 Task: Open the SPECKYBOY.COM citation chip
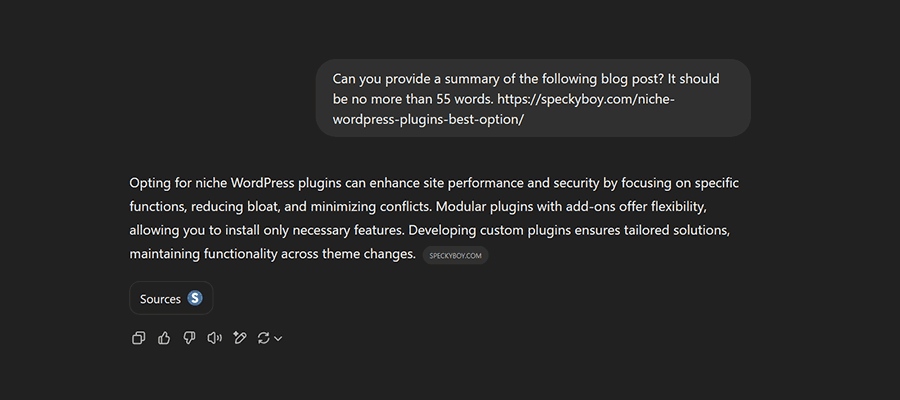pos(455,255)
